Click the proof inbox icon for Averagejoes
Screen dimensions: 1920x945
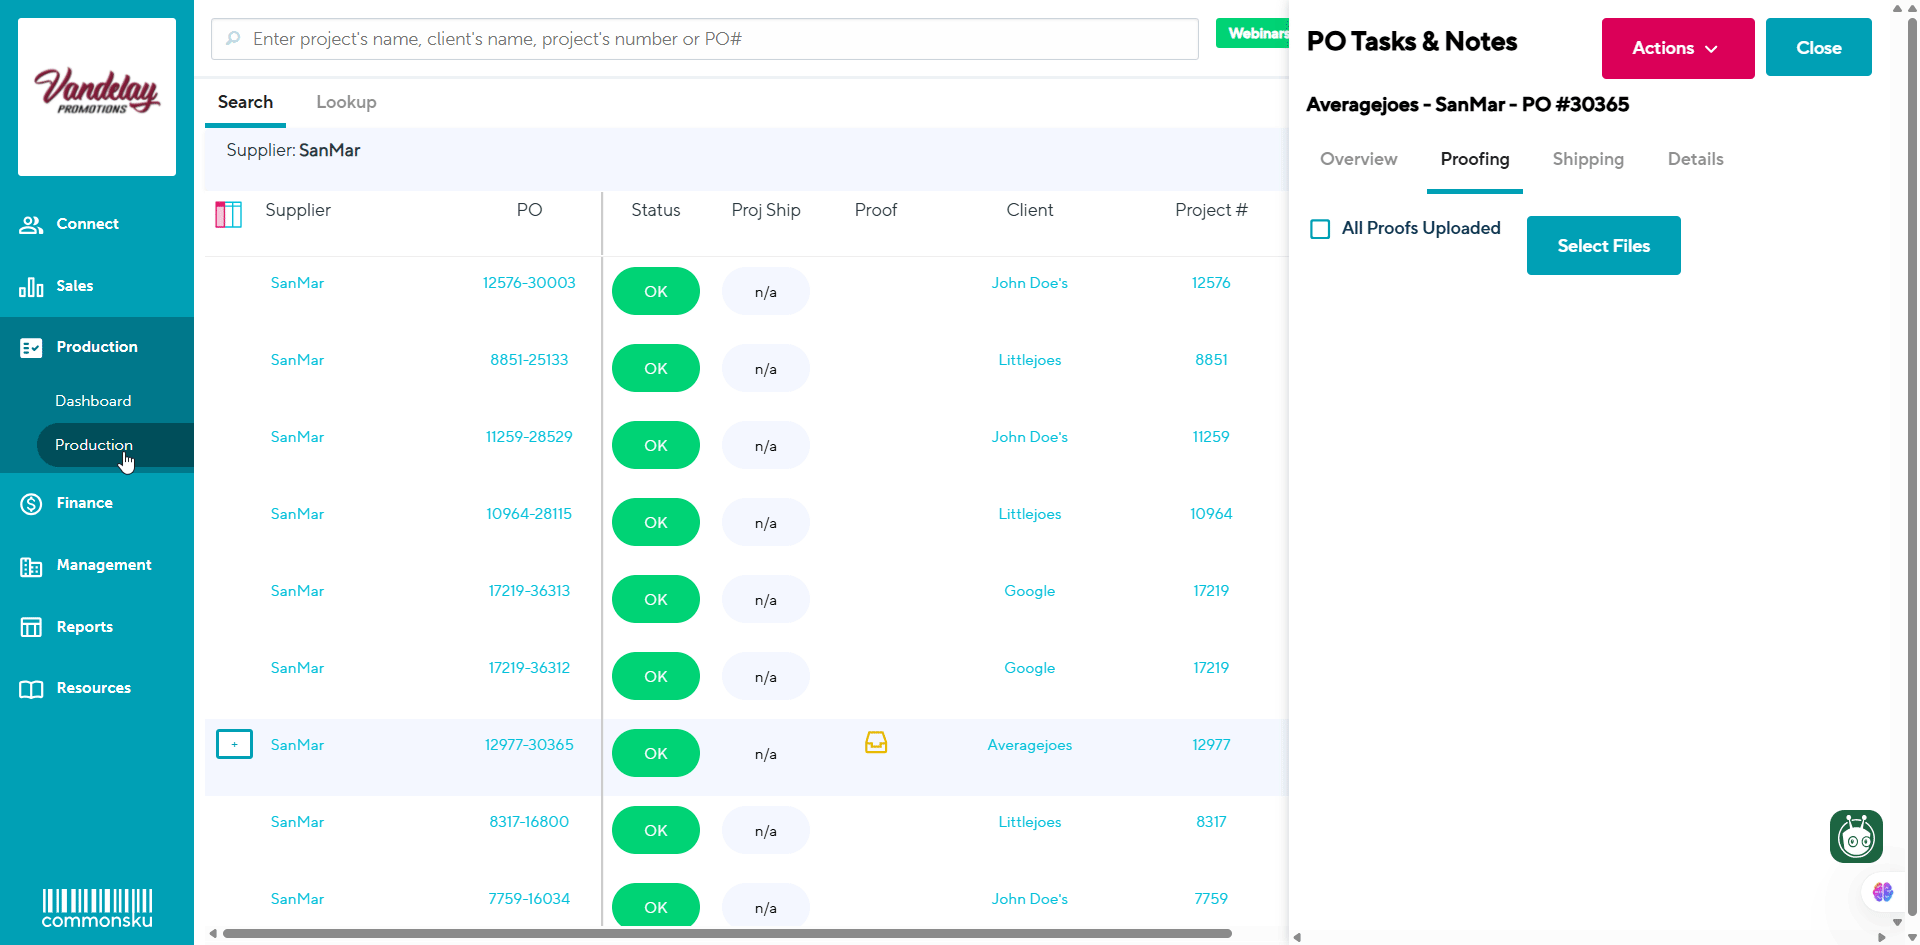pos(876,743)
